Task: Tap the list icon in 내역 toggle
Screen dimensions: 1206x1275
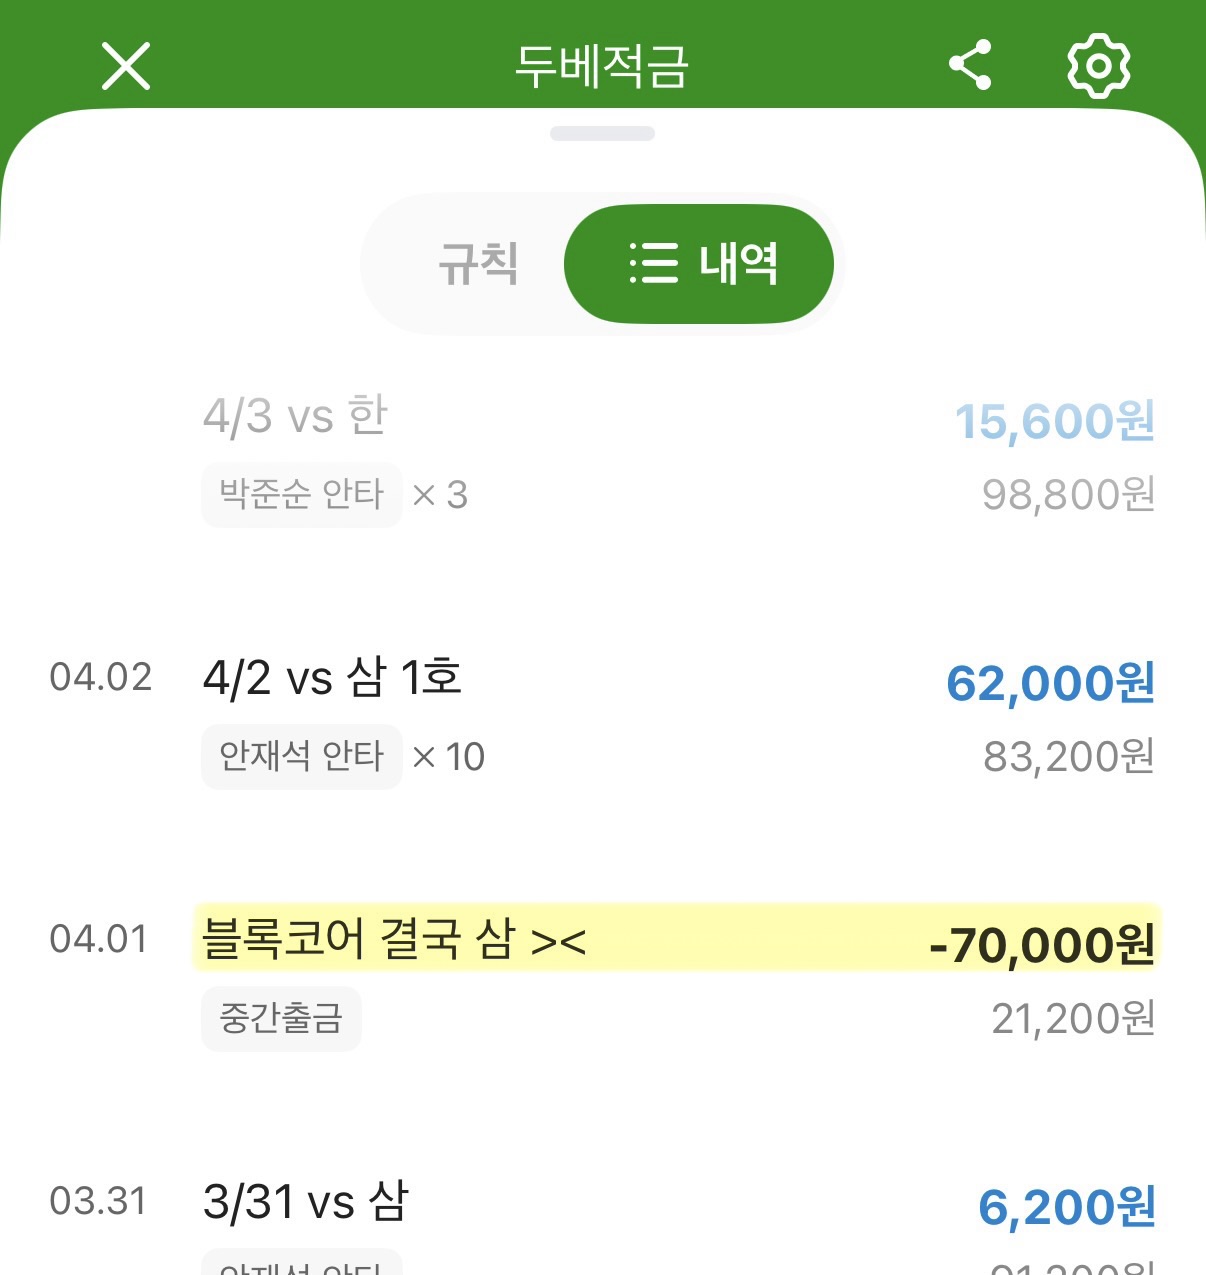Action: [x=654, y=264]
